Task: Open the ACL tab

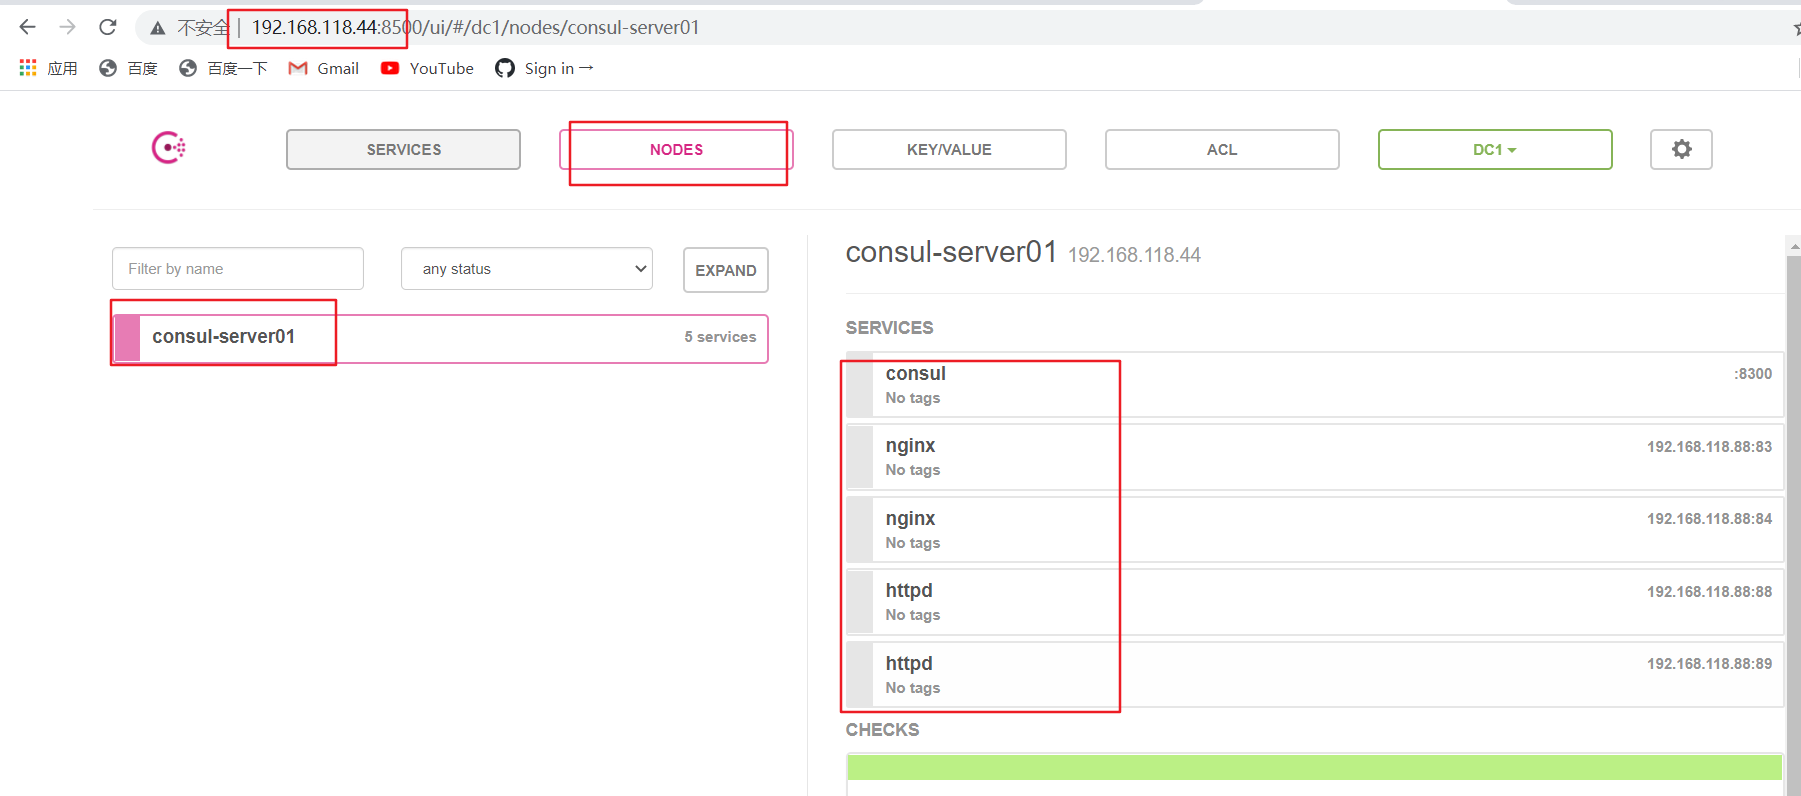Action: [x=1222, y=149]
